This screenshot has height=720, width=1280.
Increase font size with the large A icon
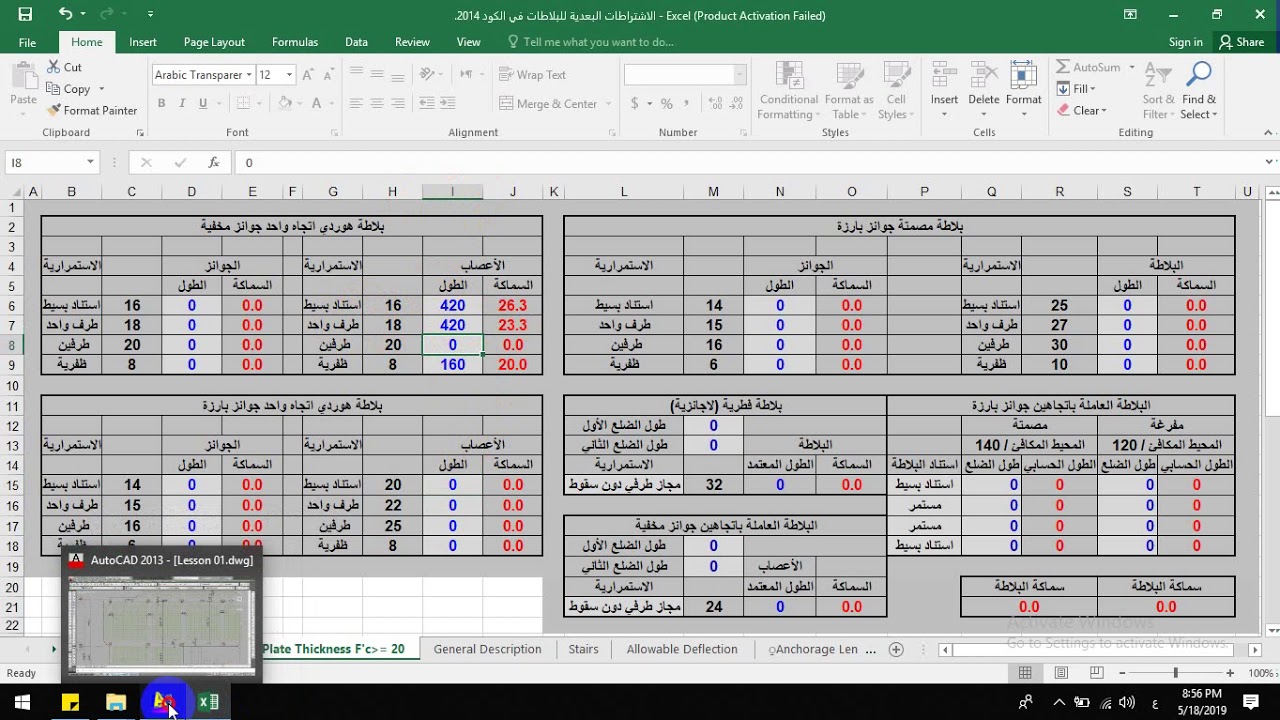click(308, 75)
